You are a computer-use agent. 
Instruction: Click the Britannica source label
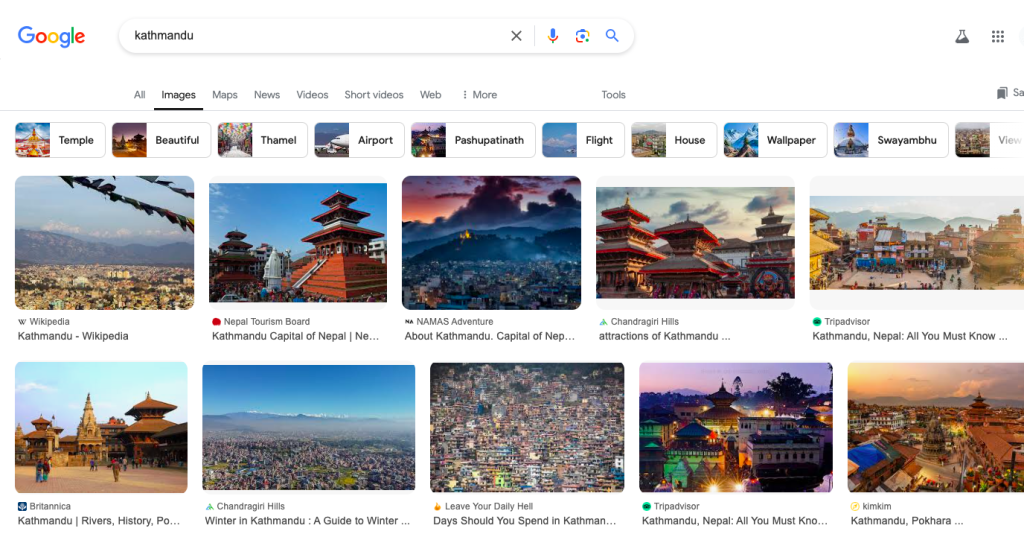[x=44, y=506]
